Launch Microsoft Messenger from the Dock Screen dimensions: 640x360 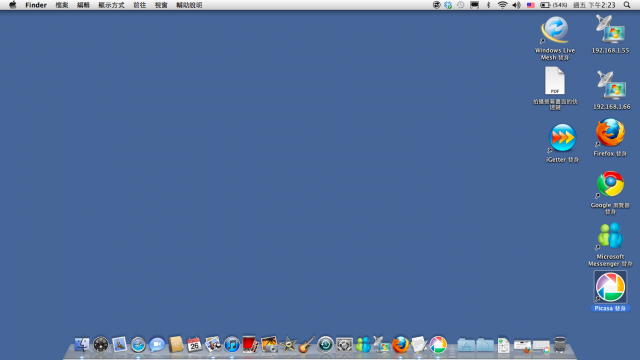[363, 344]
